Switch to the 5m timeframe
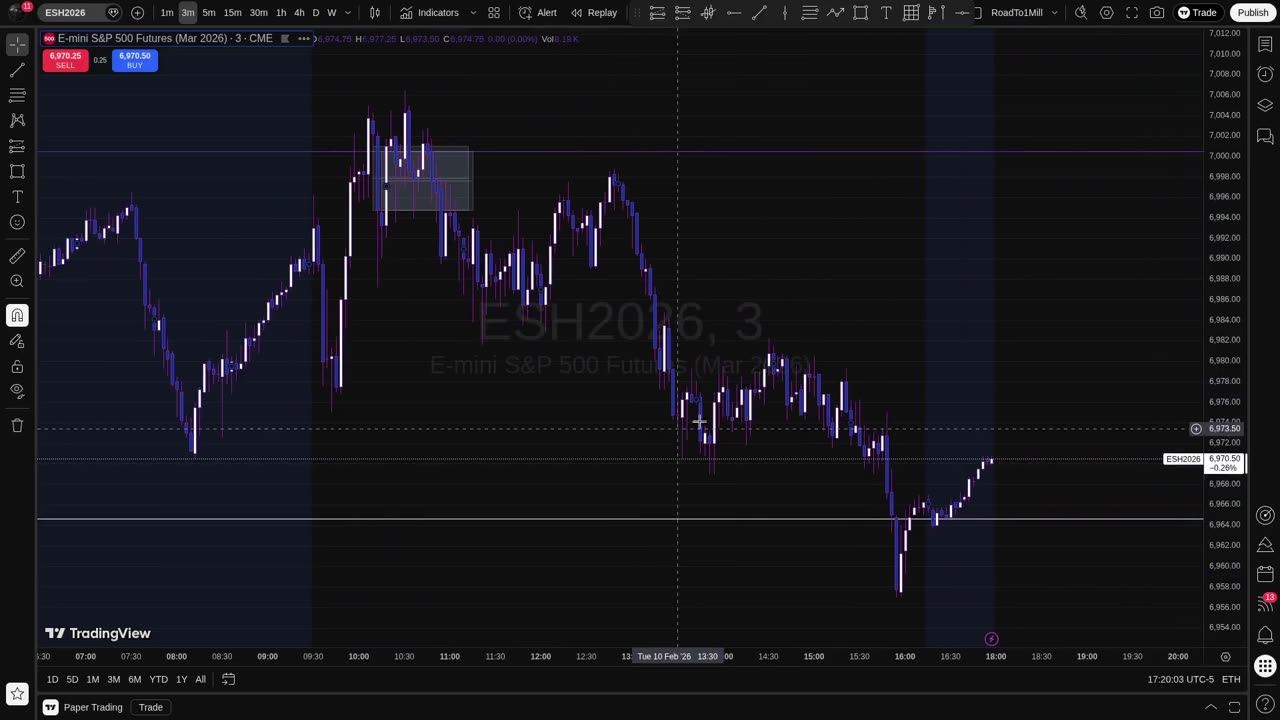1280x720 pixels. click(x=209, y=13)
